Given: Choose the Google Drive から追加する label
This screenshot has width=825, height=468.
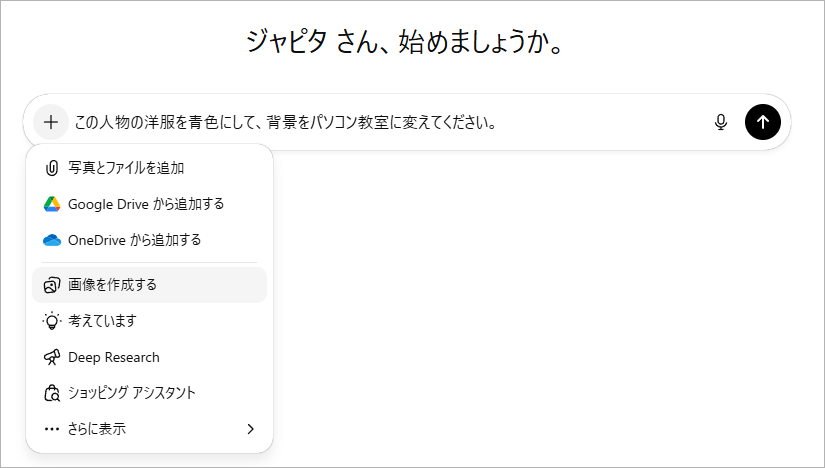Looking at the screenshot, I should click(x=146, y=204).
